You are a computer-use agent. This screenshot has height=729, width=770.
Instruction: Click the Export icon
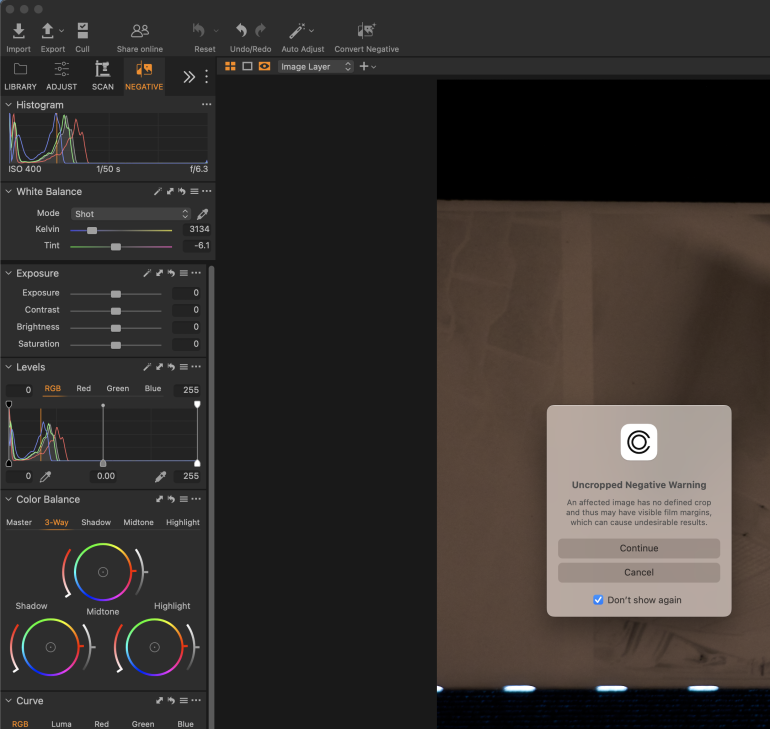pos(47,31)
